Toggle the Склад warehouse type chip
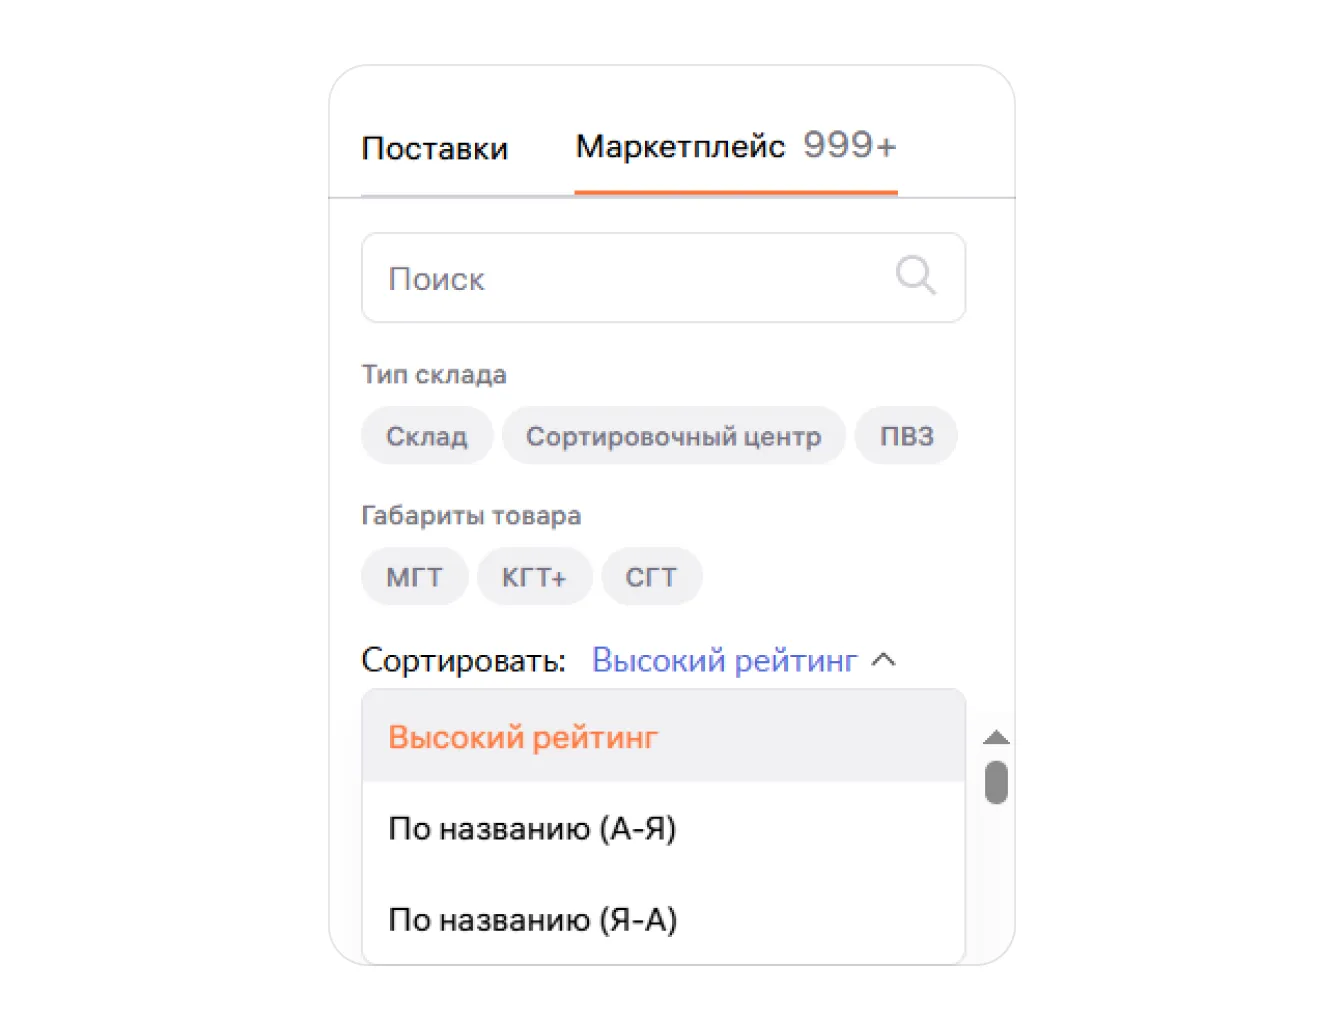 tap(427, 436)
